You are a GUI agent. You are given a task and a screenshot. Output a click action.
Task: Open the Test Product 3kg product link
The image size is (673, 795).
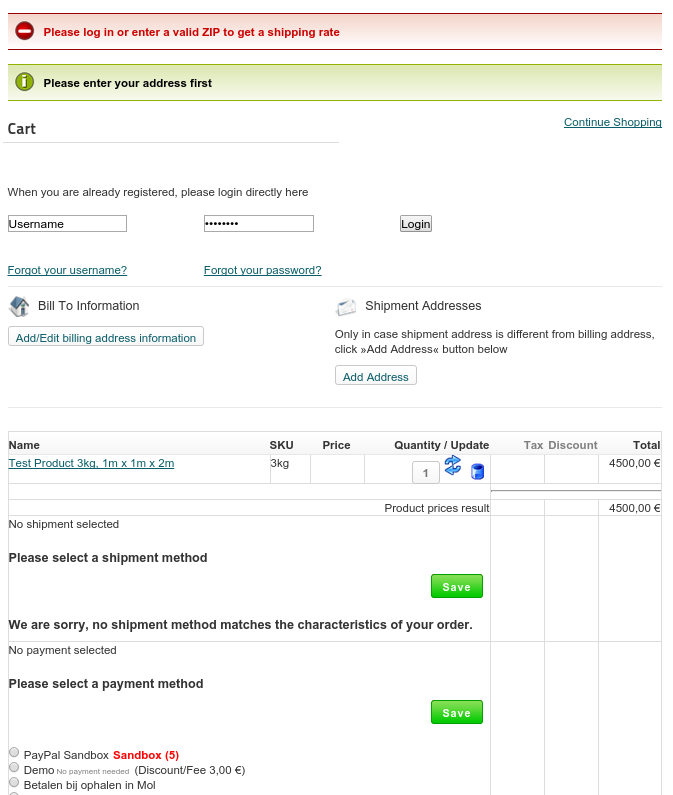91,463
